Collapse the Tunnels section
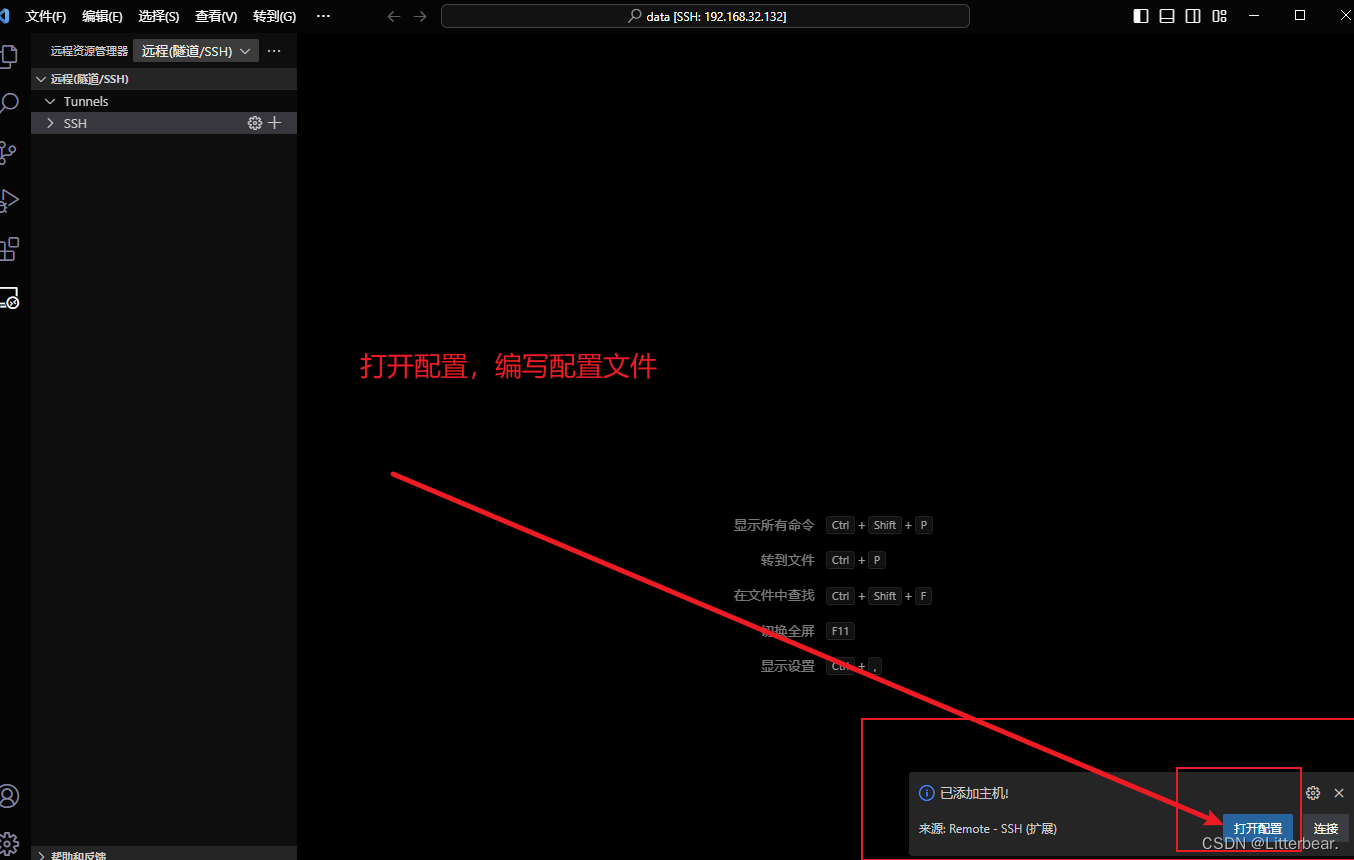This screenshot has width=1354, height=860. (x=50, y=100)
